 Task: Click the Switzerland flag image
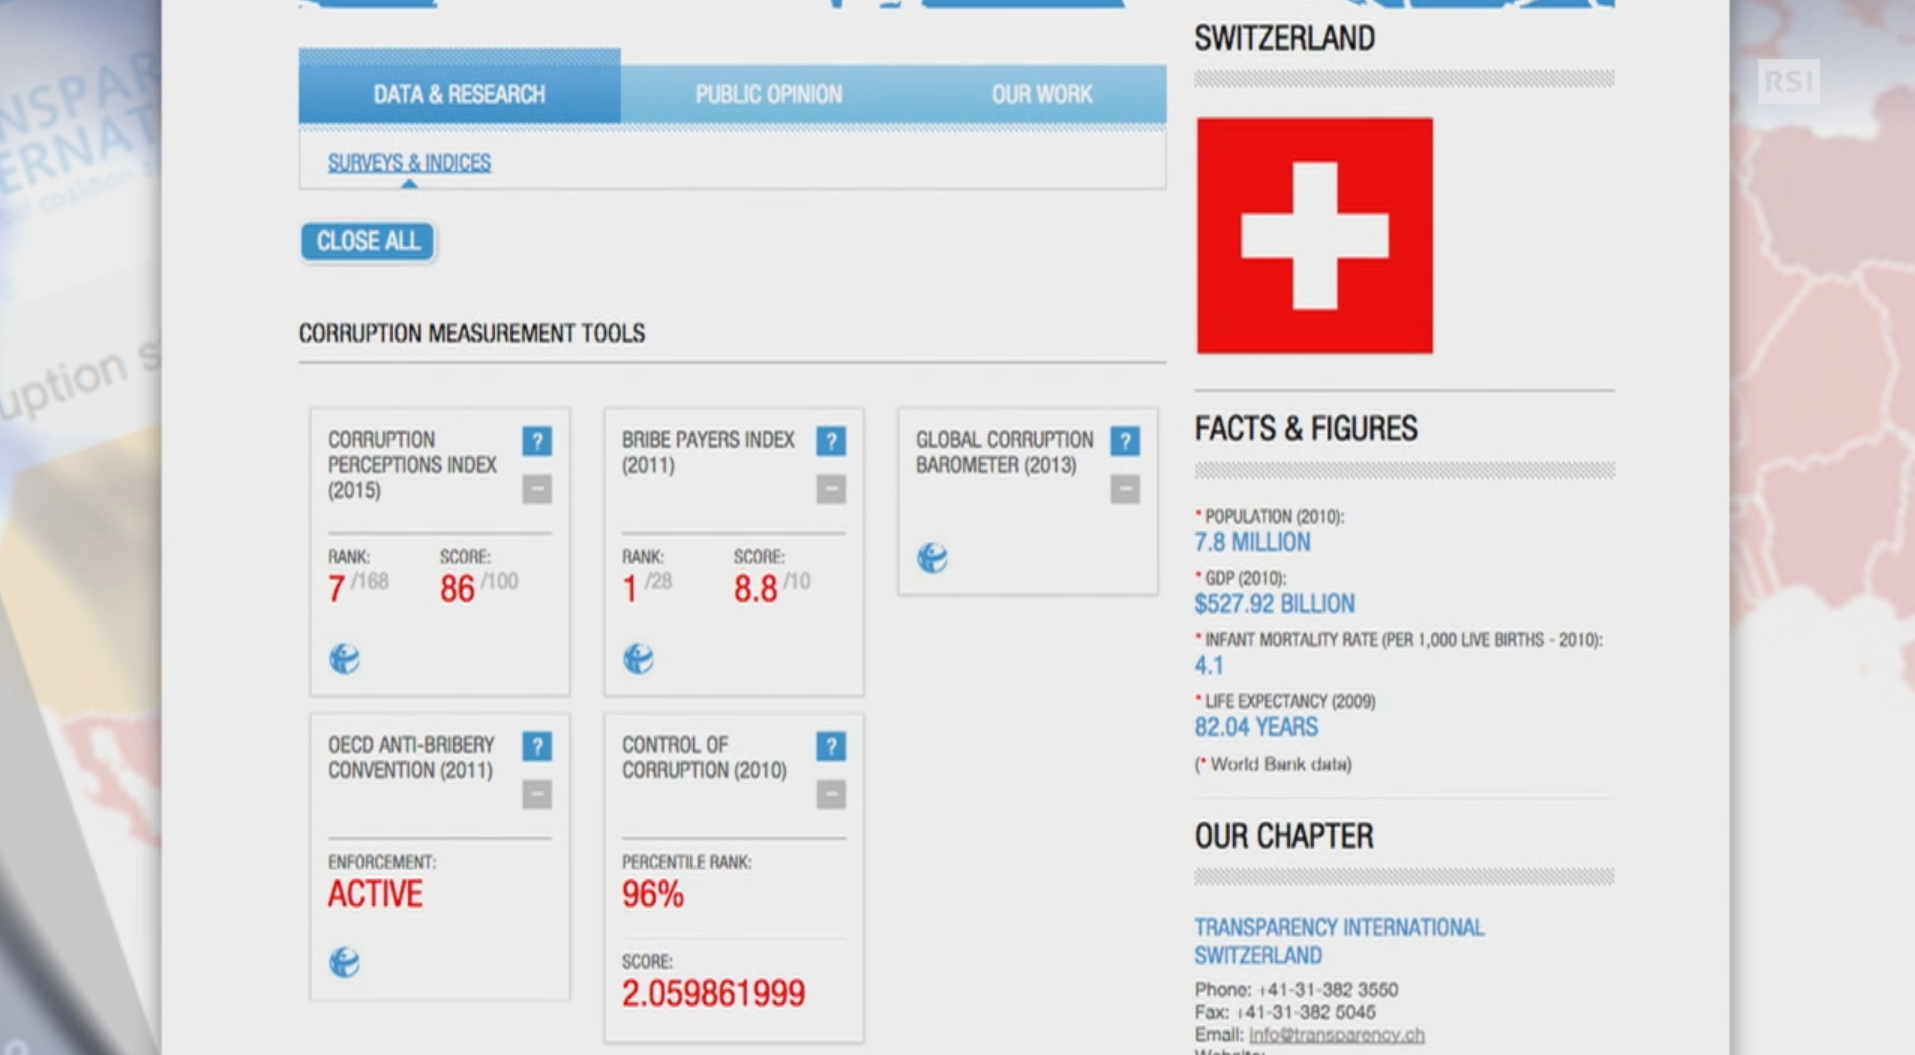[x=1314, y=236]
